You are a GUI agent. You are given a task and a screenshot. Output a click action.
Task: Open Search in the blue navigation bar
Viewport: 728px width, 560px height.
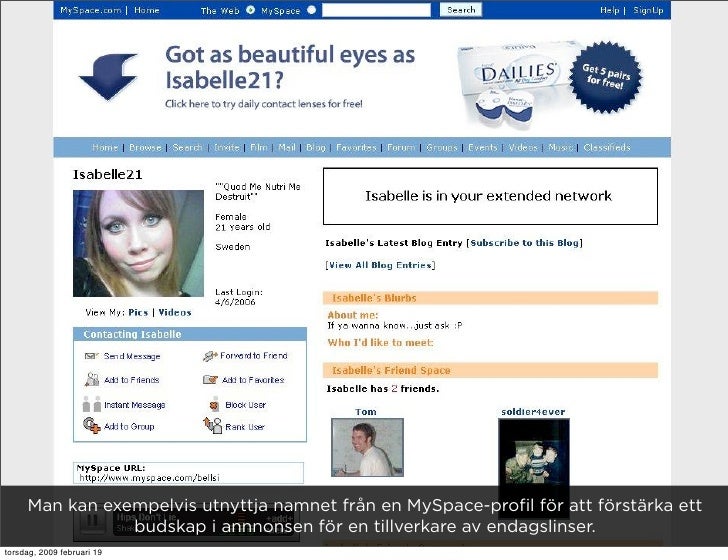pos(187,147)
